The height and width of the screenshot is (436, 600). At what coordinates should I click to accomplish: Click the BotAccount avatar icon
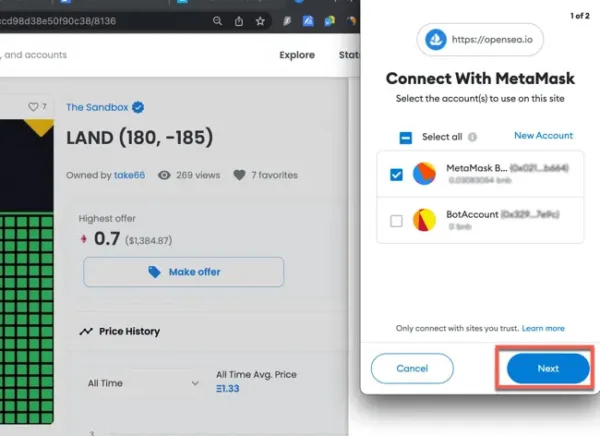[x=424, y=220]
